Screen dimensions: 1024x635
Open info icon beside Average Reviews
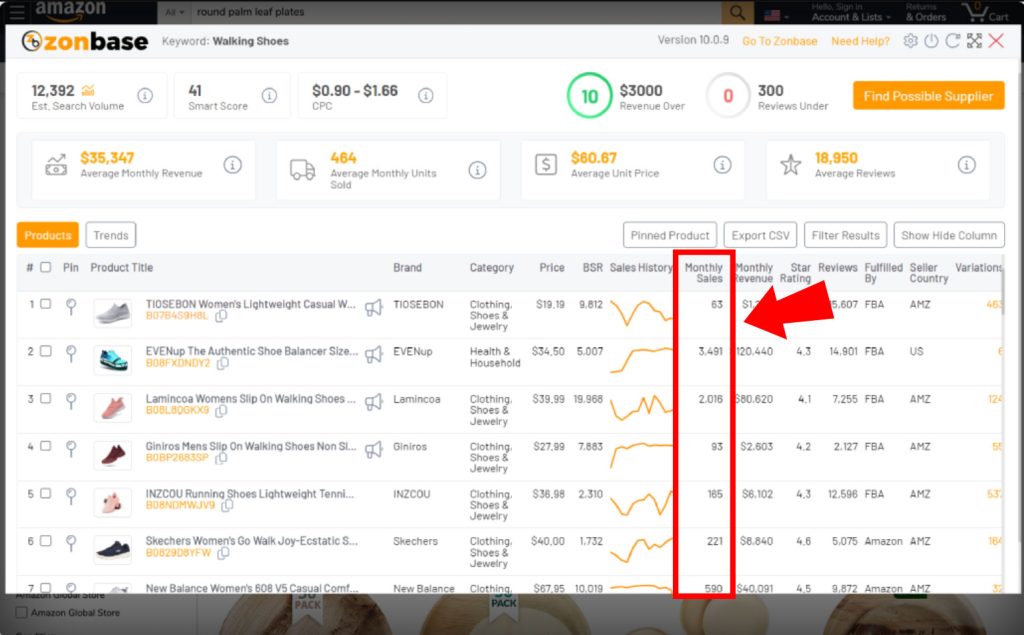point(966,165)
